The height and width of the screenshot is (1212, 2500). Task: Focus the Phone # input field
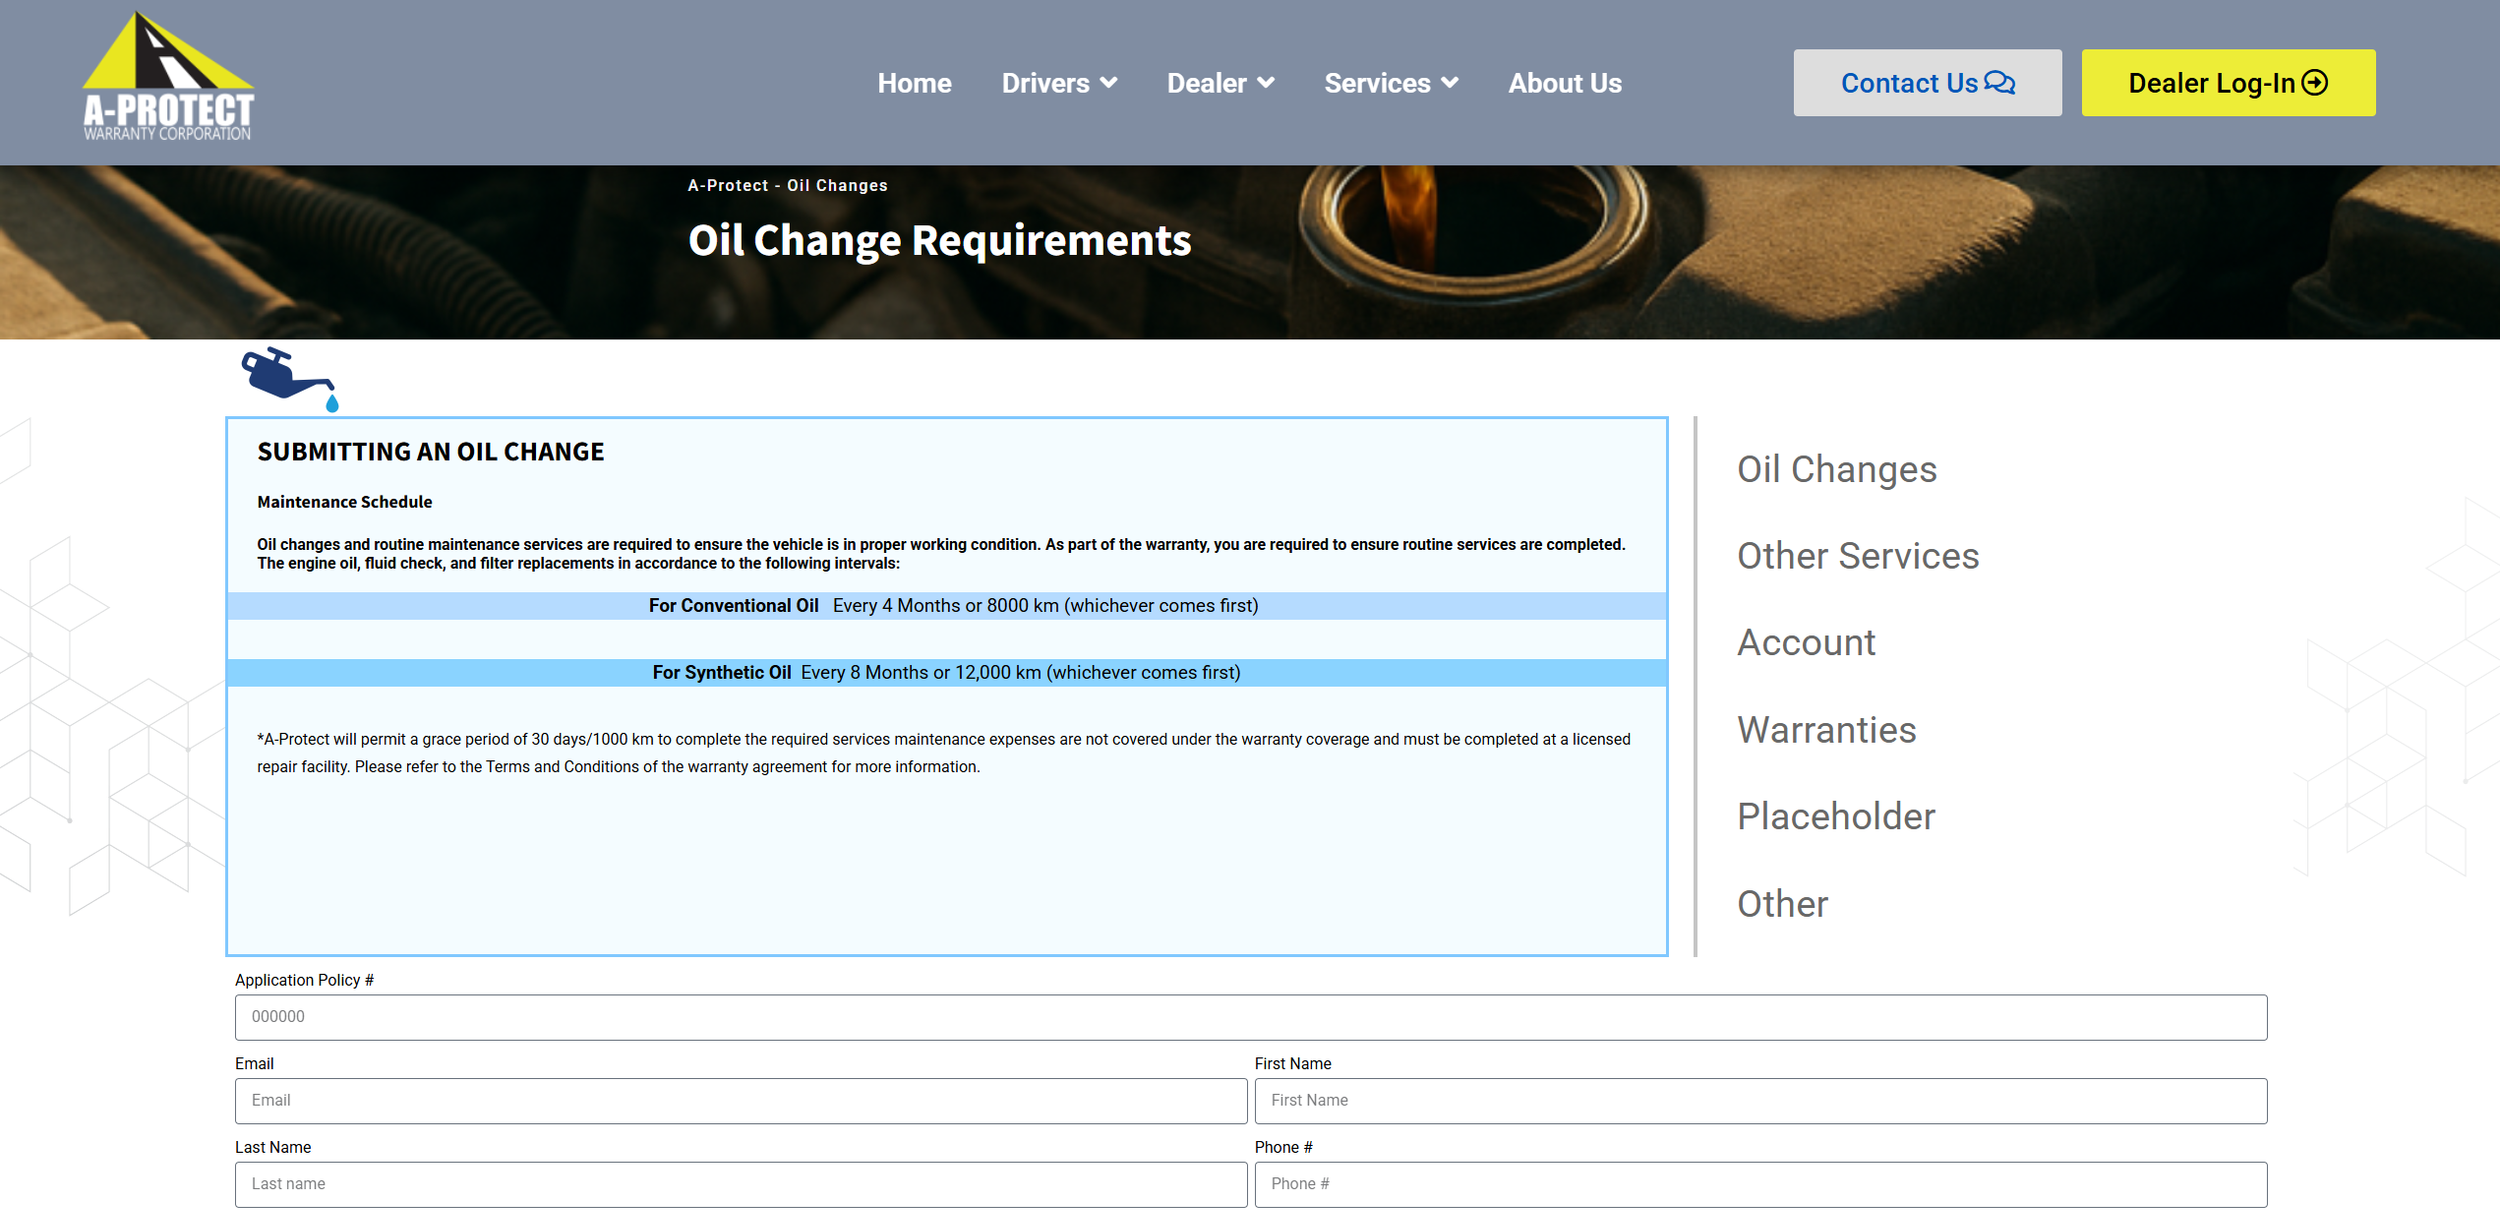tap(1760, 1184)
